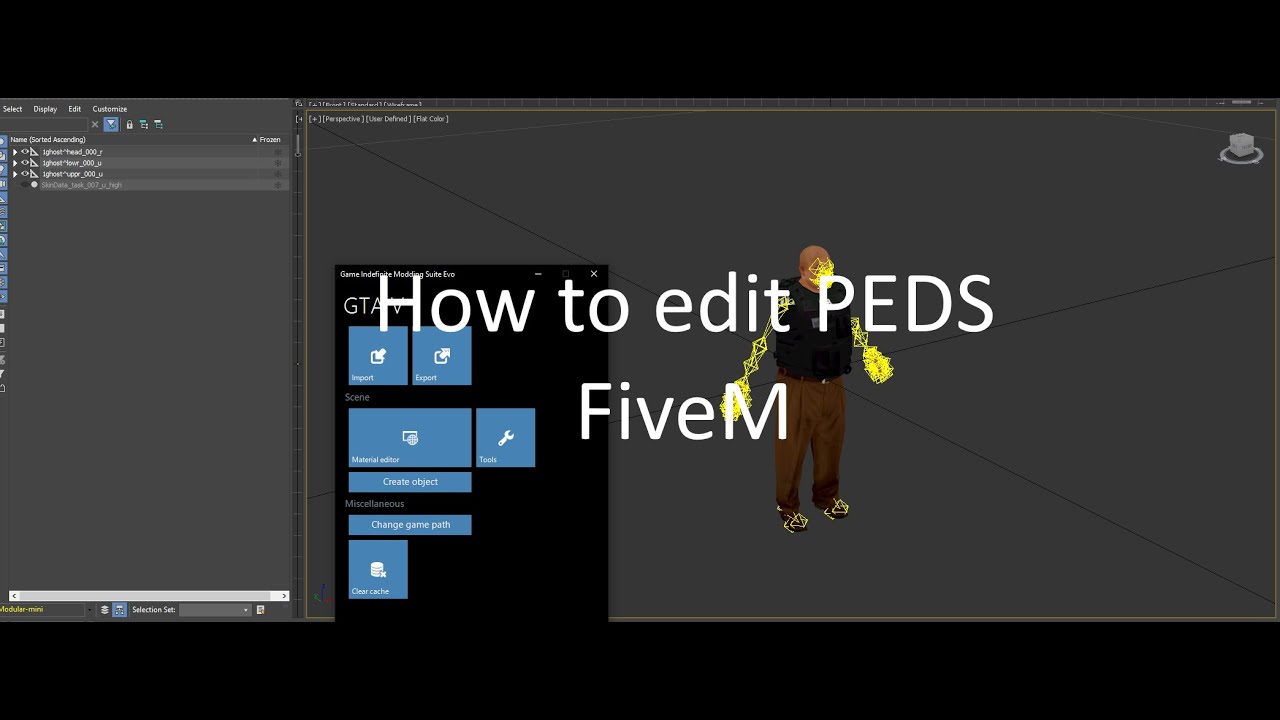Image resolution: width=1280 pixels, height=720 pixels.
Task: Click the Change game path button
Action: tap(410, 525)
